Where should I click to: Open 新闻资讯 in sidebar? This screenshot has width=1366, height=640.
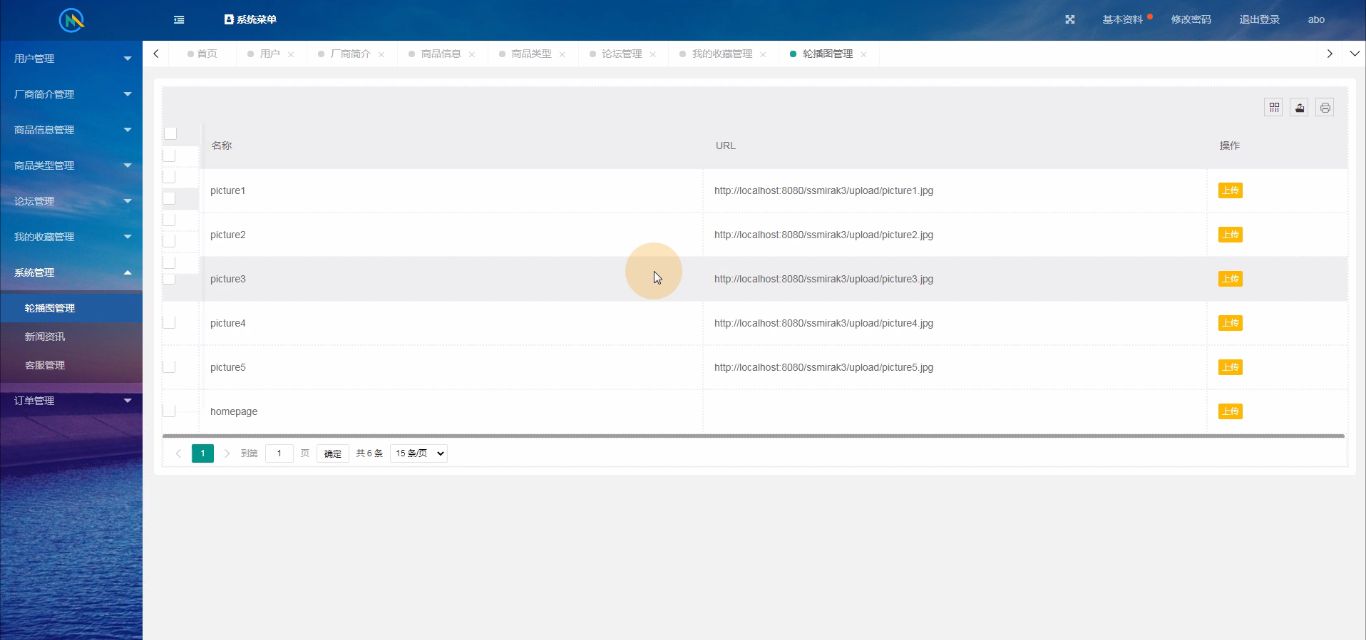[71, 337]
